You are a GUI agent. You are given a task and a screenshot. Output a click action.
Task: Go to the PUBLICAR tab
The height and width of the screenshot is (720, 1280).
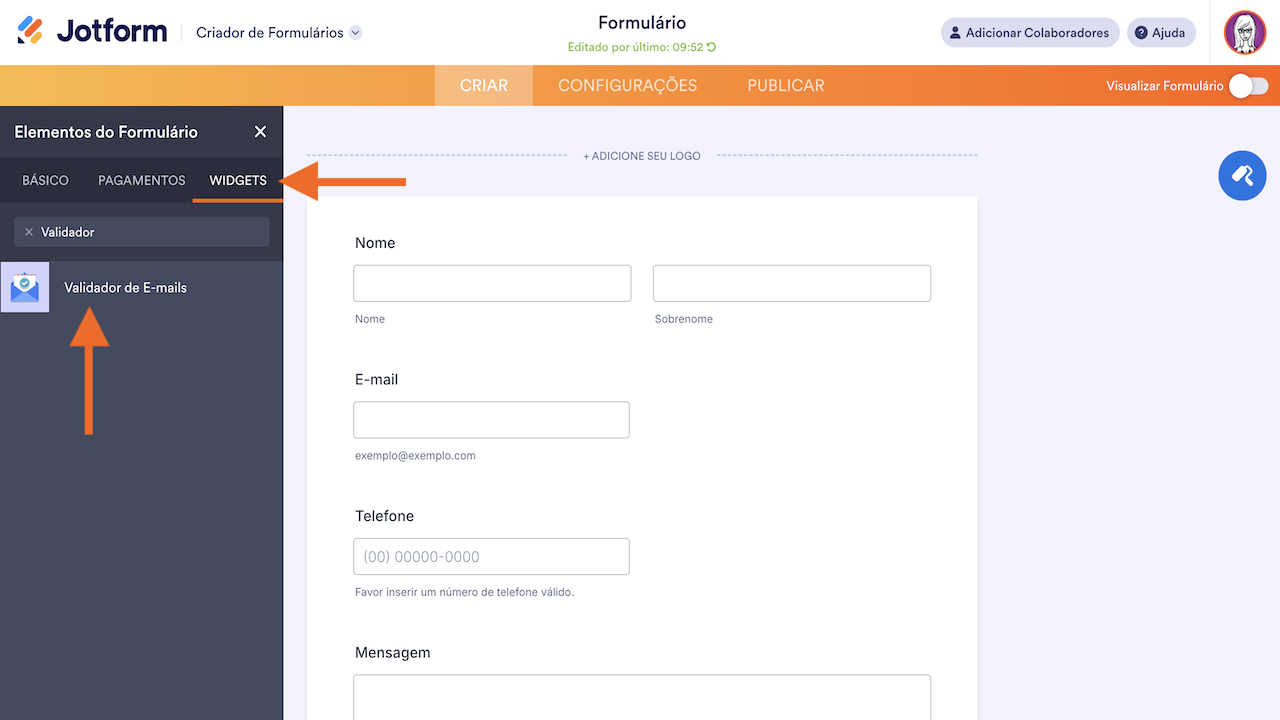tap(785, 86)
